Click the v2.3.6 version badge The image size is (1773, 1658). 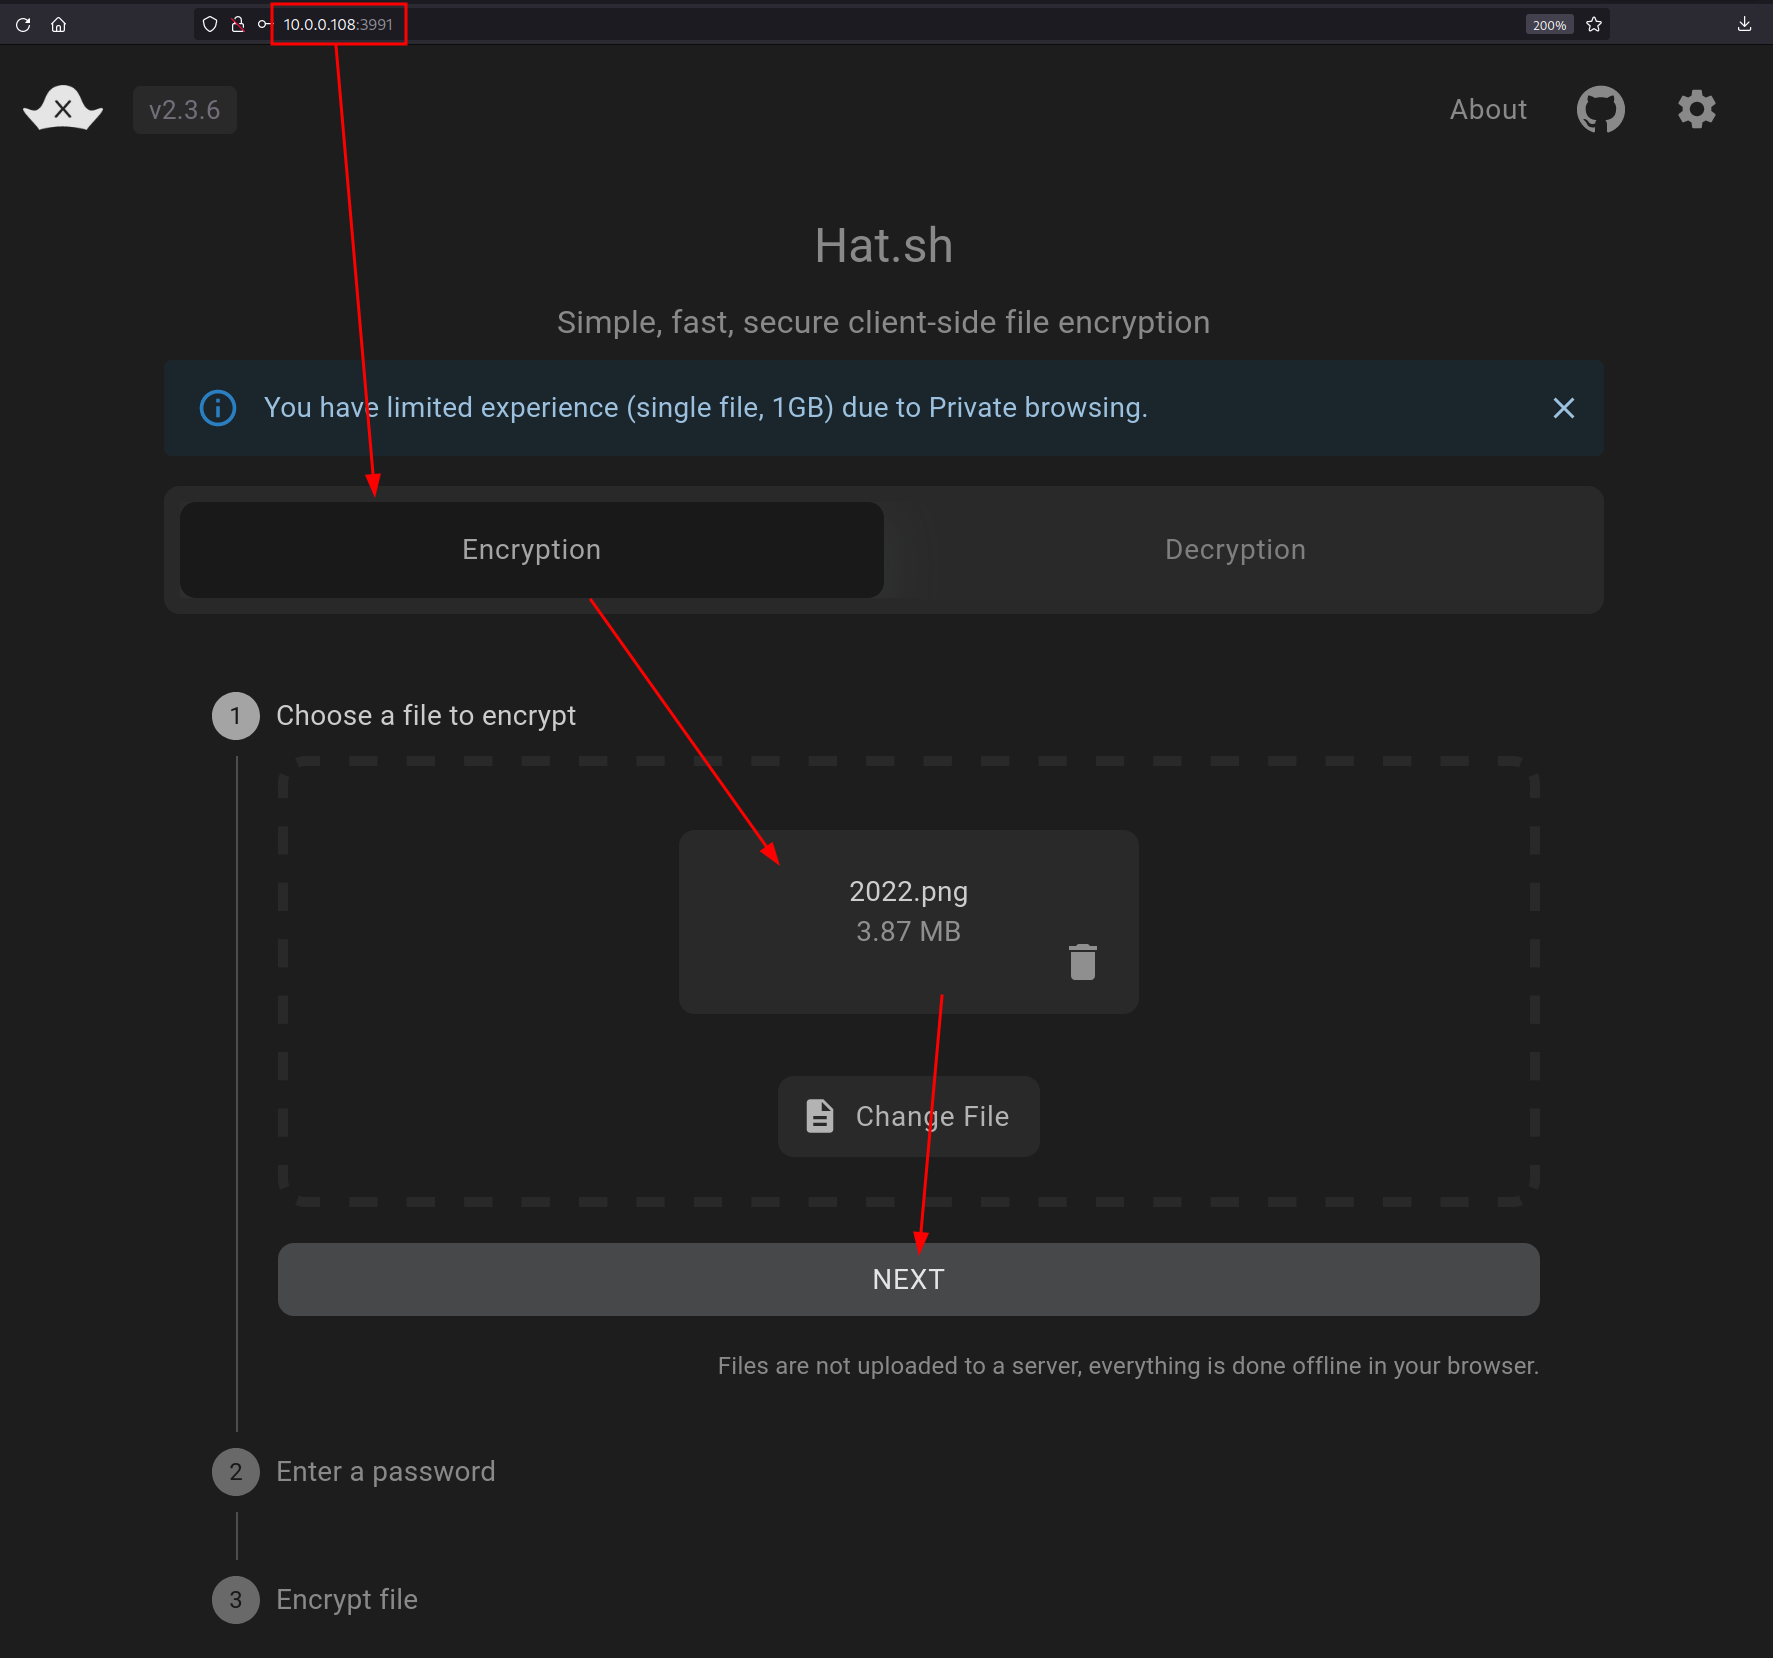click(x=184, y=110)
